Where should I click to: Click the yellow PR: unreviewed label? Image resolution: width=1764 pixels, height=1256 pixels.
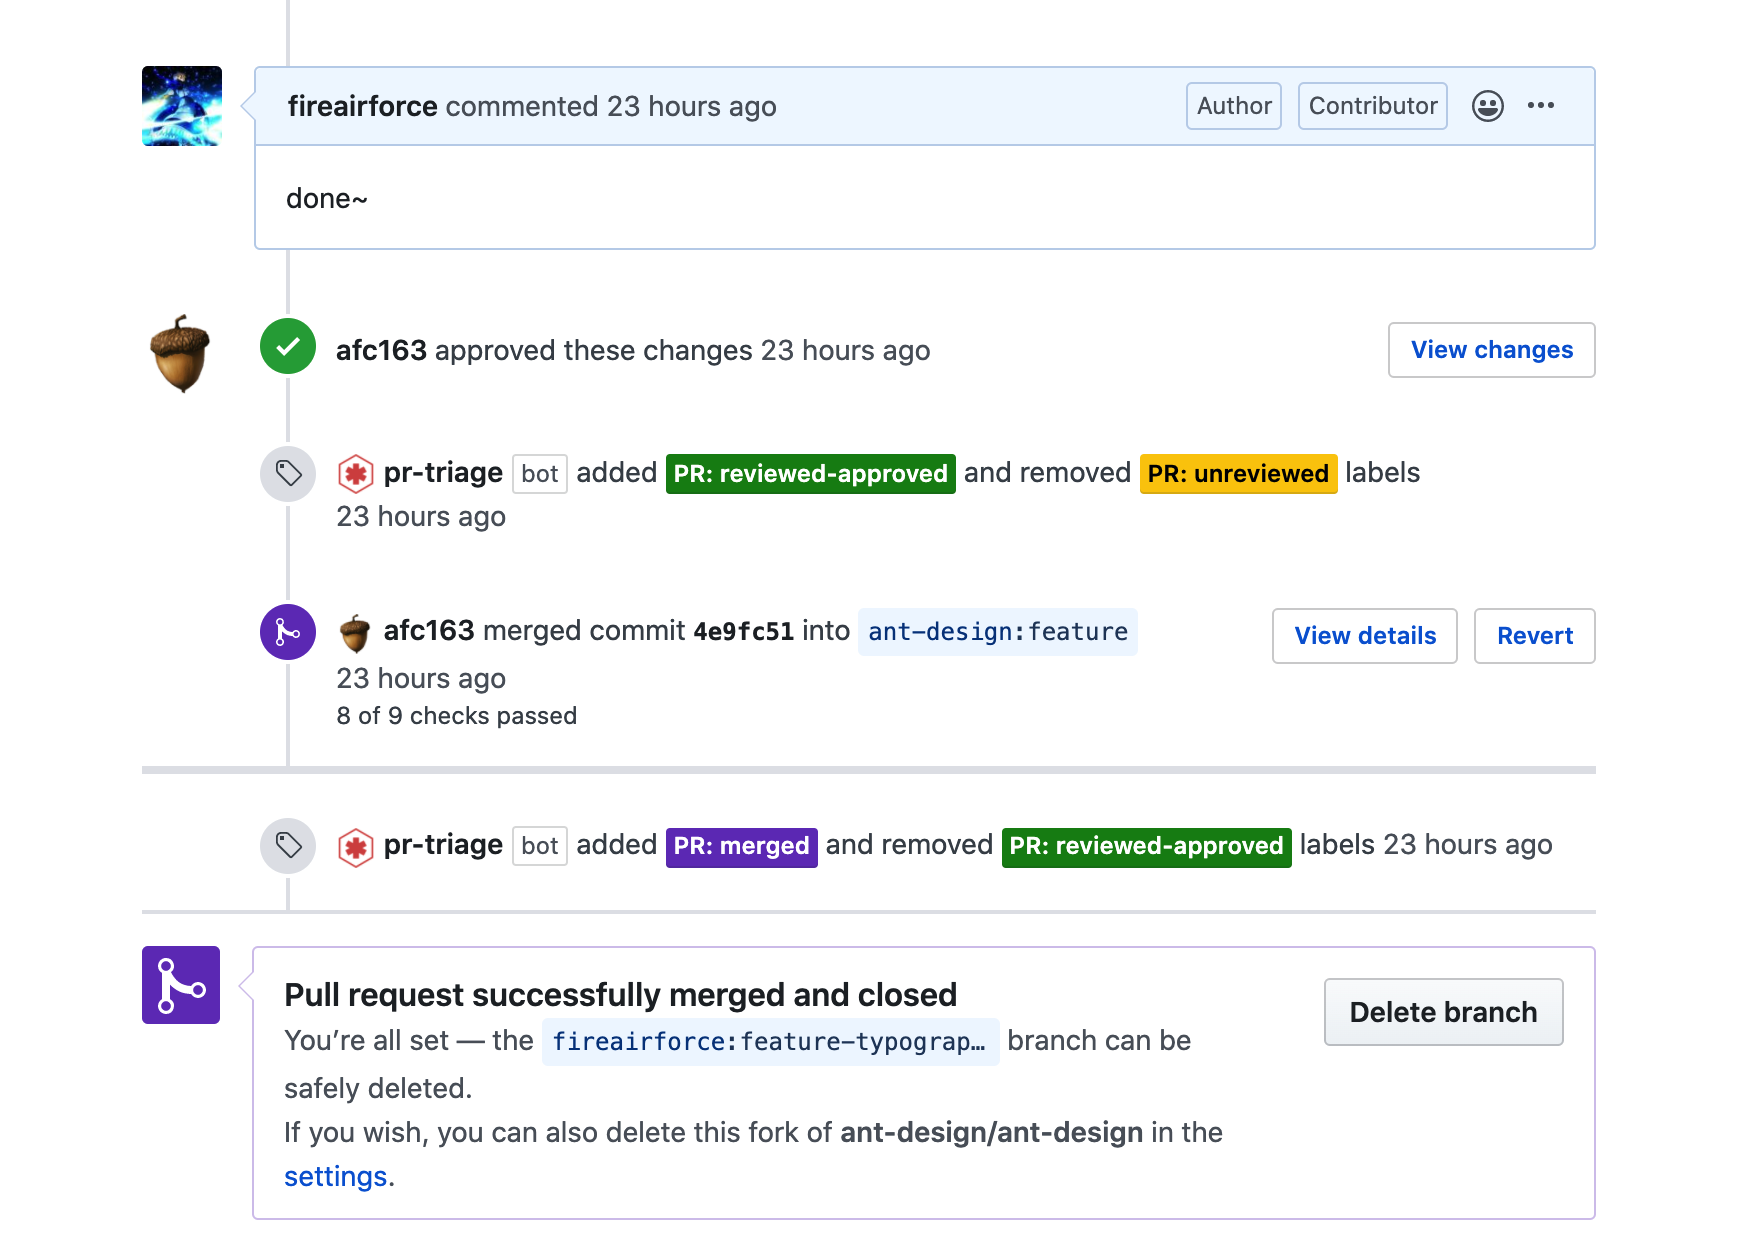(x=1238, y=474)
